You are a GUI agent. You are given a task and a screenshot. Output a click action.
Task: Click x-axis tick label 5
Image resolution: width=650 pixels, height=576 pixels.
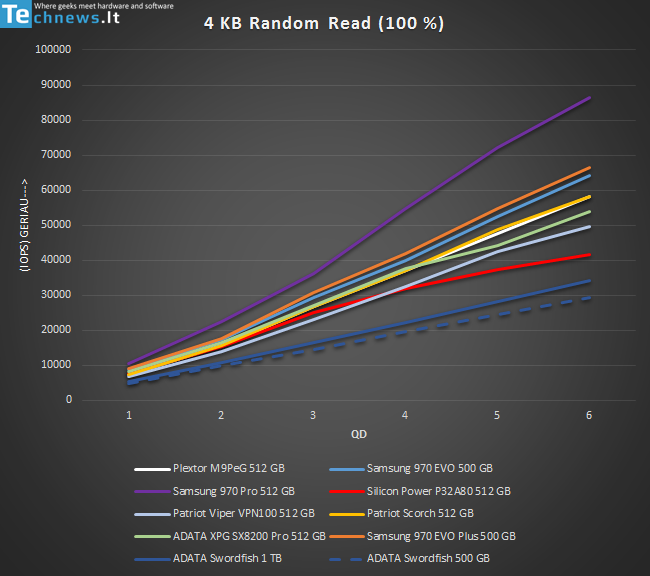(497, 415)
